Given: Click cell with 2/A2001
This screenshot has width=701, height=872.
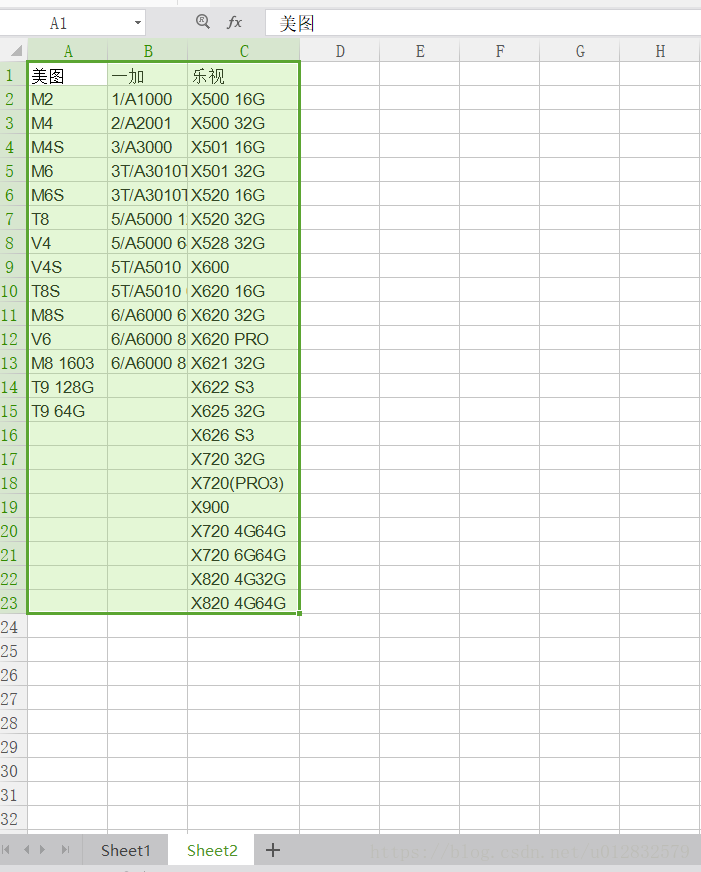Looking at the screenshot, I should pyautogui.click(x=148, y=123).
